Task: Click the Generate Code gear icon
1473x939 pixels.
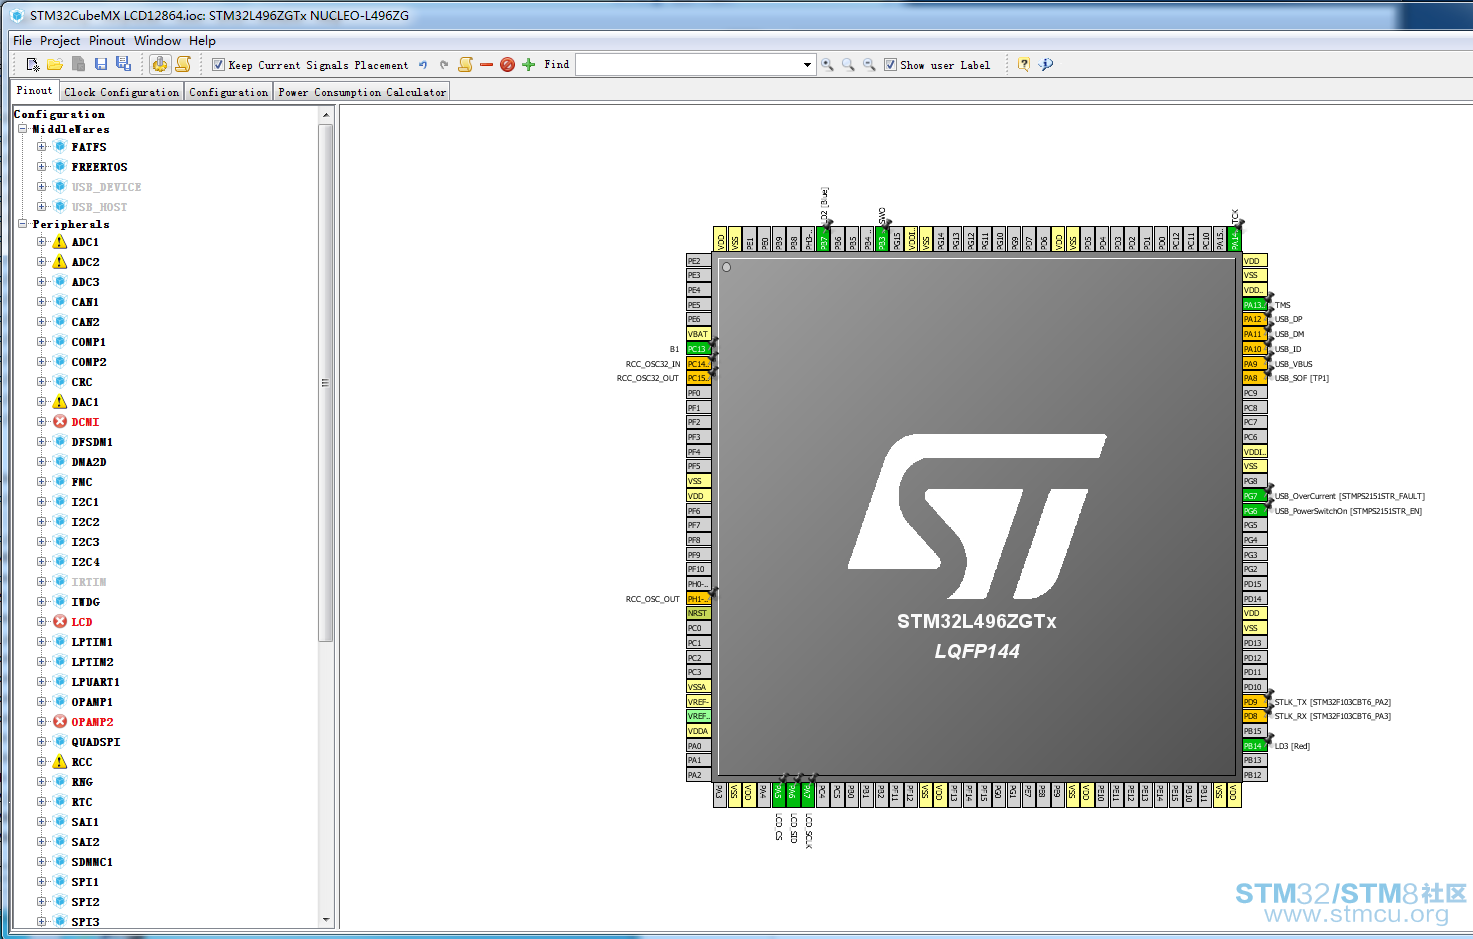Action: coord(160,64)
